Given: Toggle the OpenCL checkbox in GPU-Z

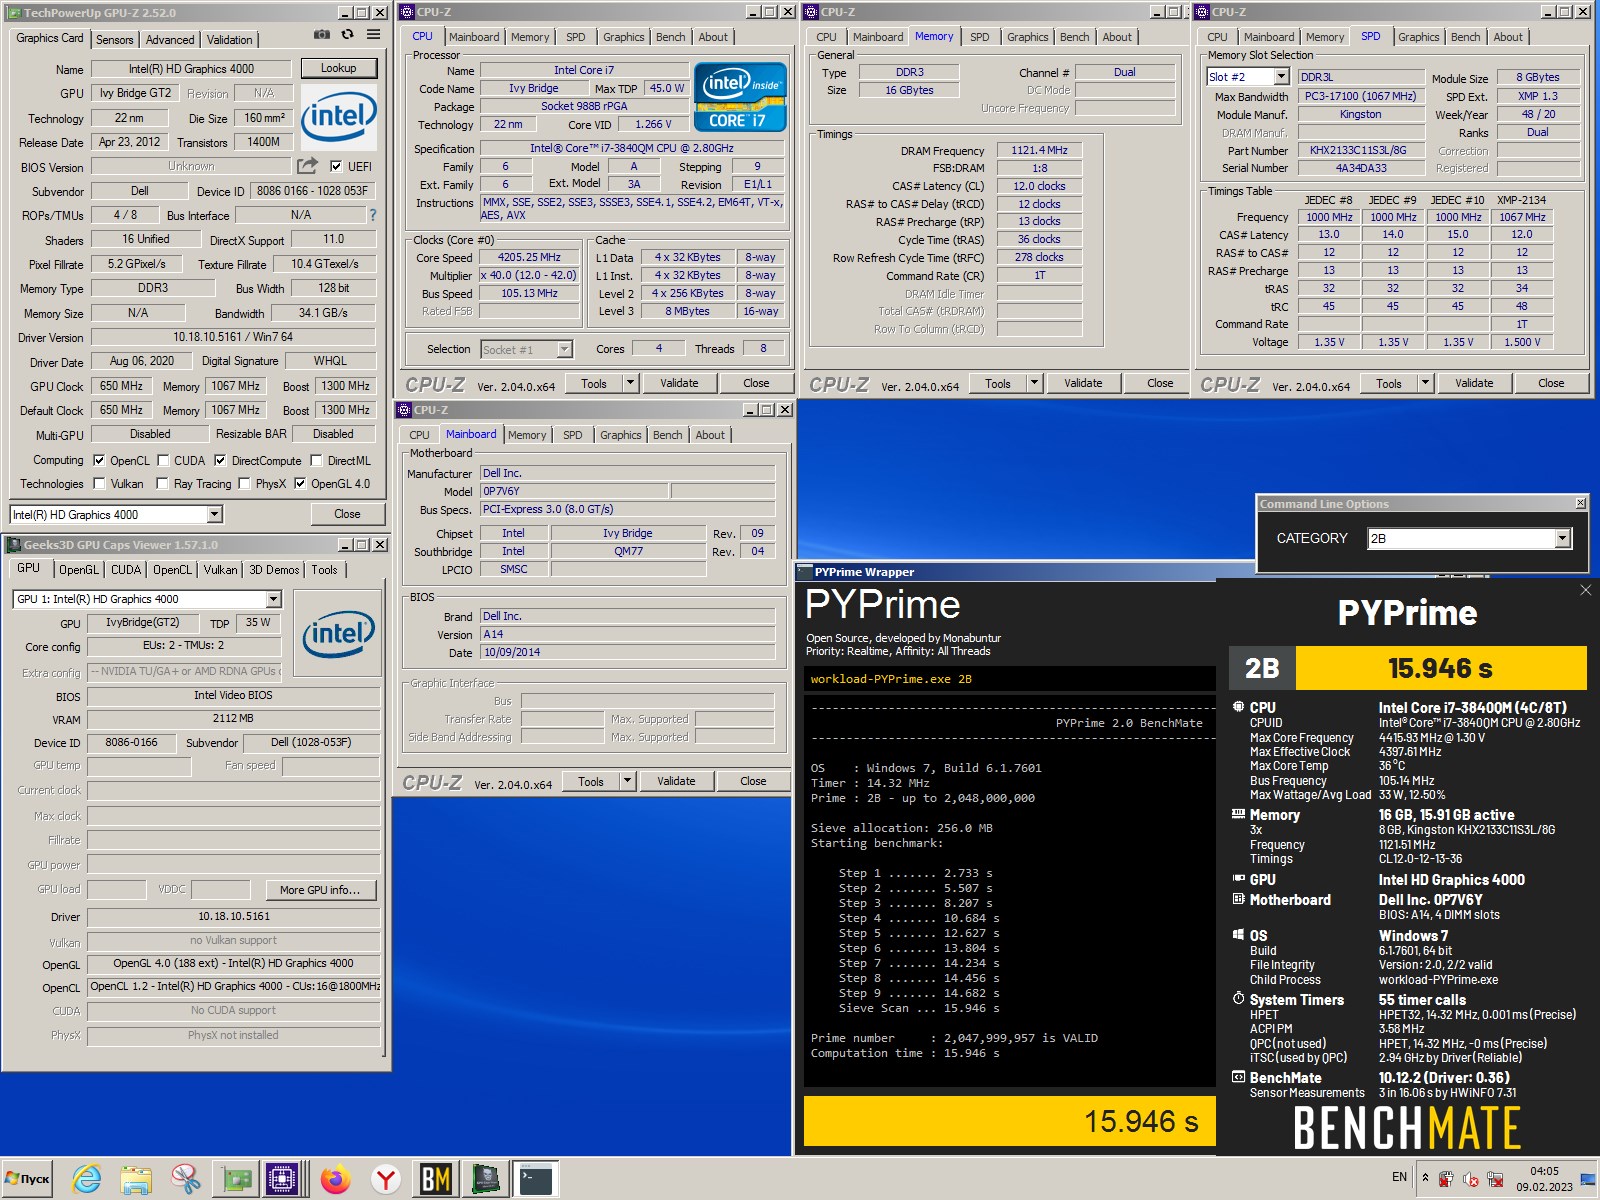Looking at the screenshot, I should (x=99, y=461).
